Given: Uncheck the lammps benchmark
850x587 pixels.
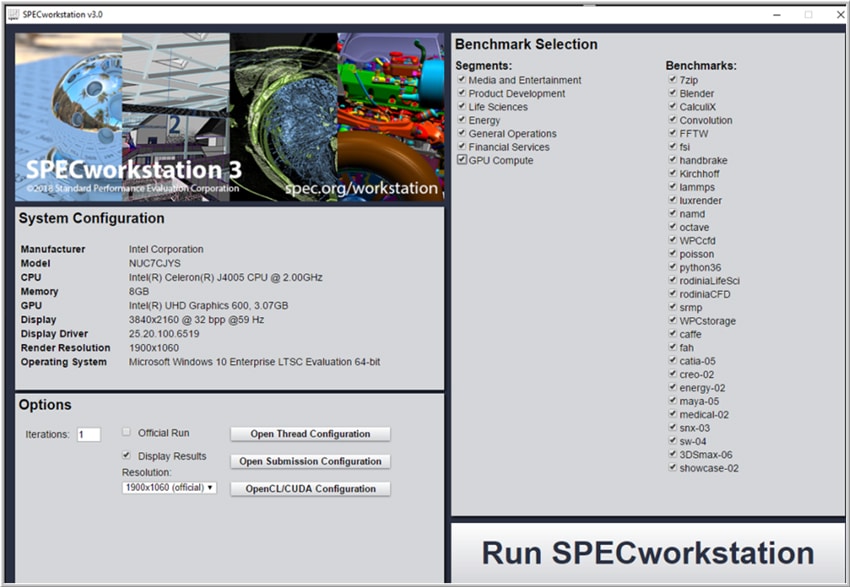Looking at the screenshot, I should coord(673,186).
